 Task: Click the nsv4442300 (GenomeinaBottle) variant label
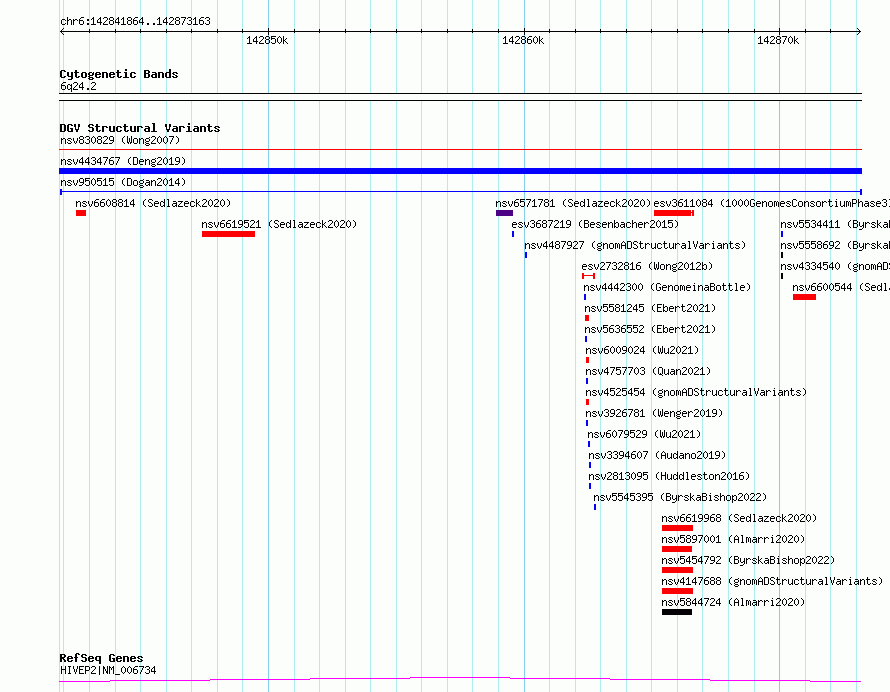(667, 287)
